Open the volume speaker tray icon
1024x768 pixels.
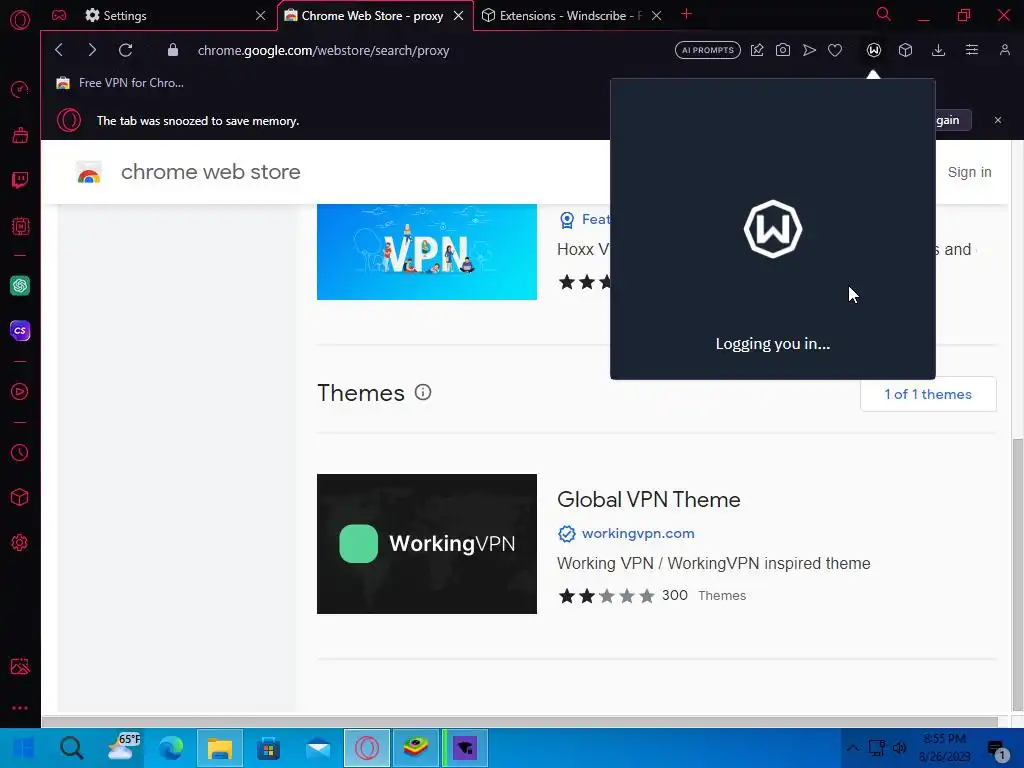[x=900, y=748]
